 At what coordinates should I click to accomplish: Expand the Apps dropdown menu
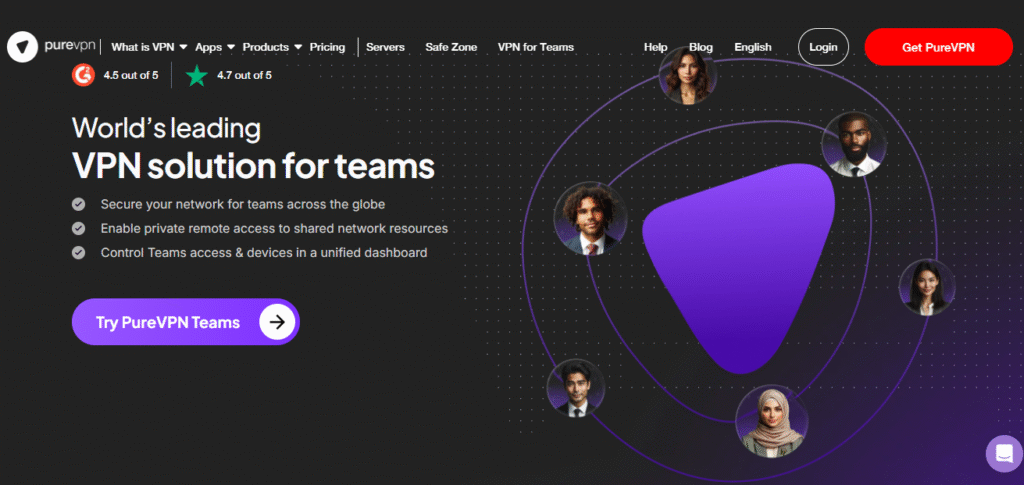pyautogui.click(x=215, y=47)
